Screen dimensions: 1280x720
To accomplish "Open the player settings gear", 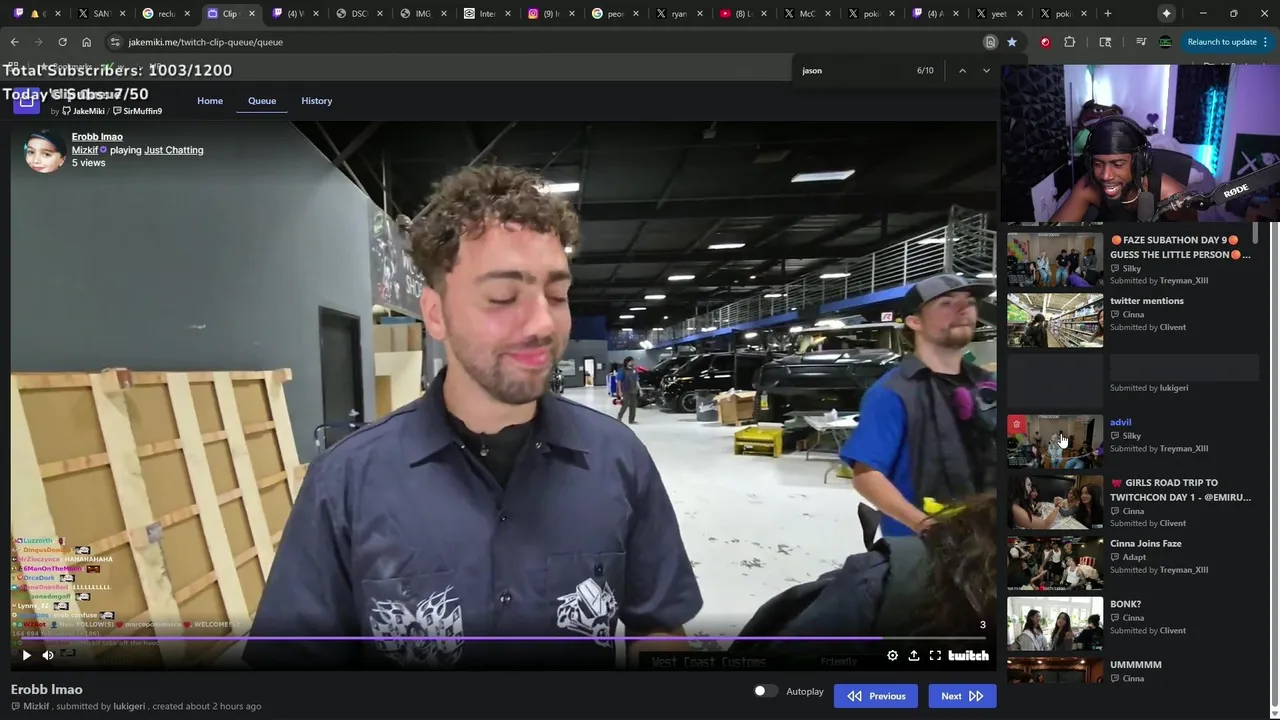I will coord(892,655).
